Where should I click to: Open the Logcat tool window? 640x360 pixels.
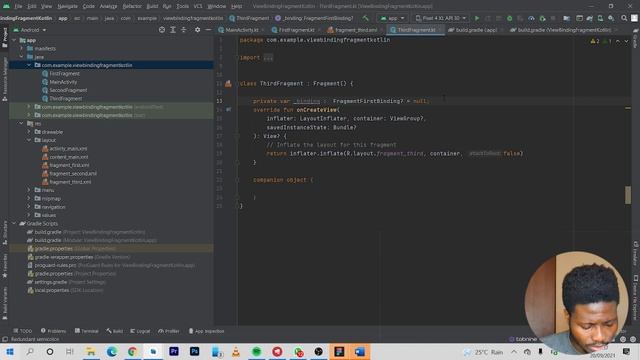coord(140,331)
